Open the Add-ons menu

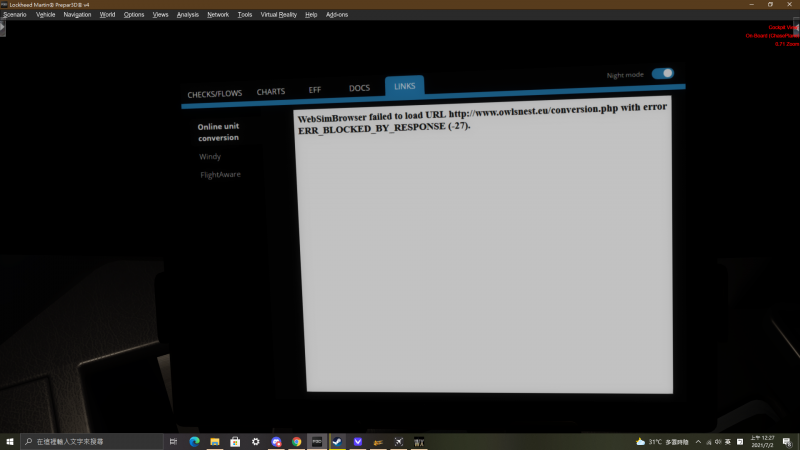(x=337, y=15)
